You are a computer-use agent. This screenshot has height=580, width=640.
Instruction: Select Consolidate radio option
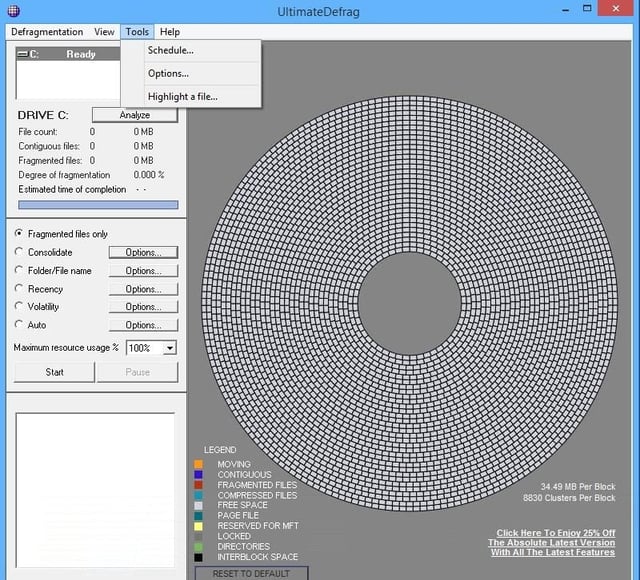[19, 252]
